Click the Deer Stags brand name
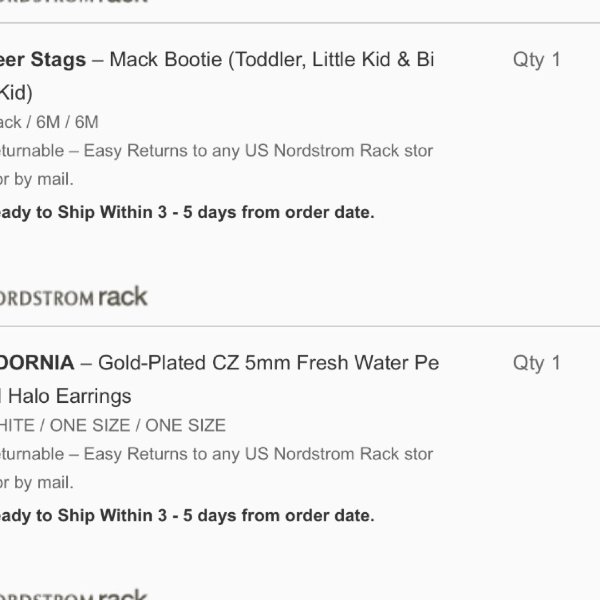This screenshot has width=600, height=600. [x=43, y=60]
